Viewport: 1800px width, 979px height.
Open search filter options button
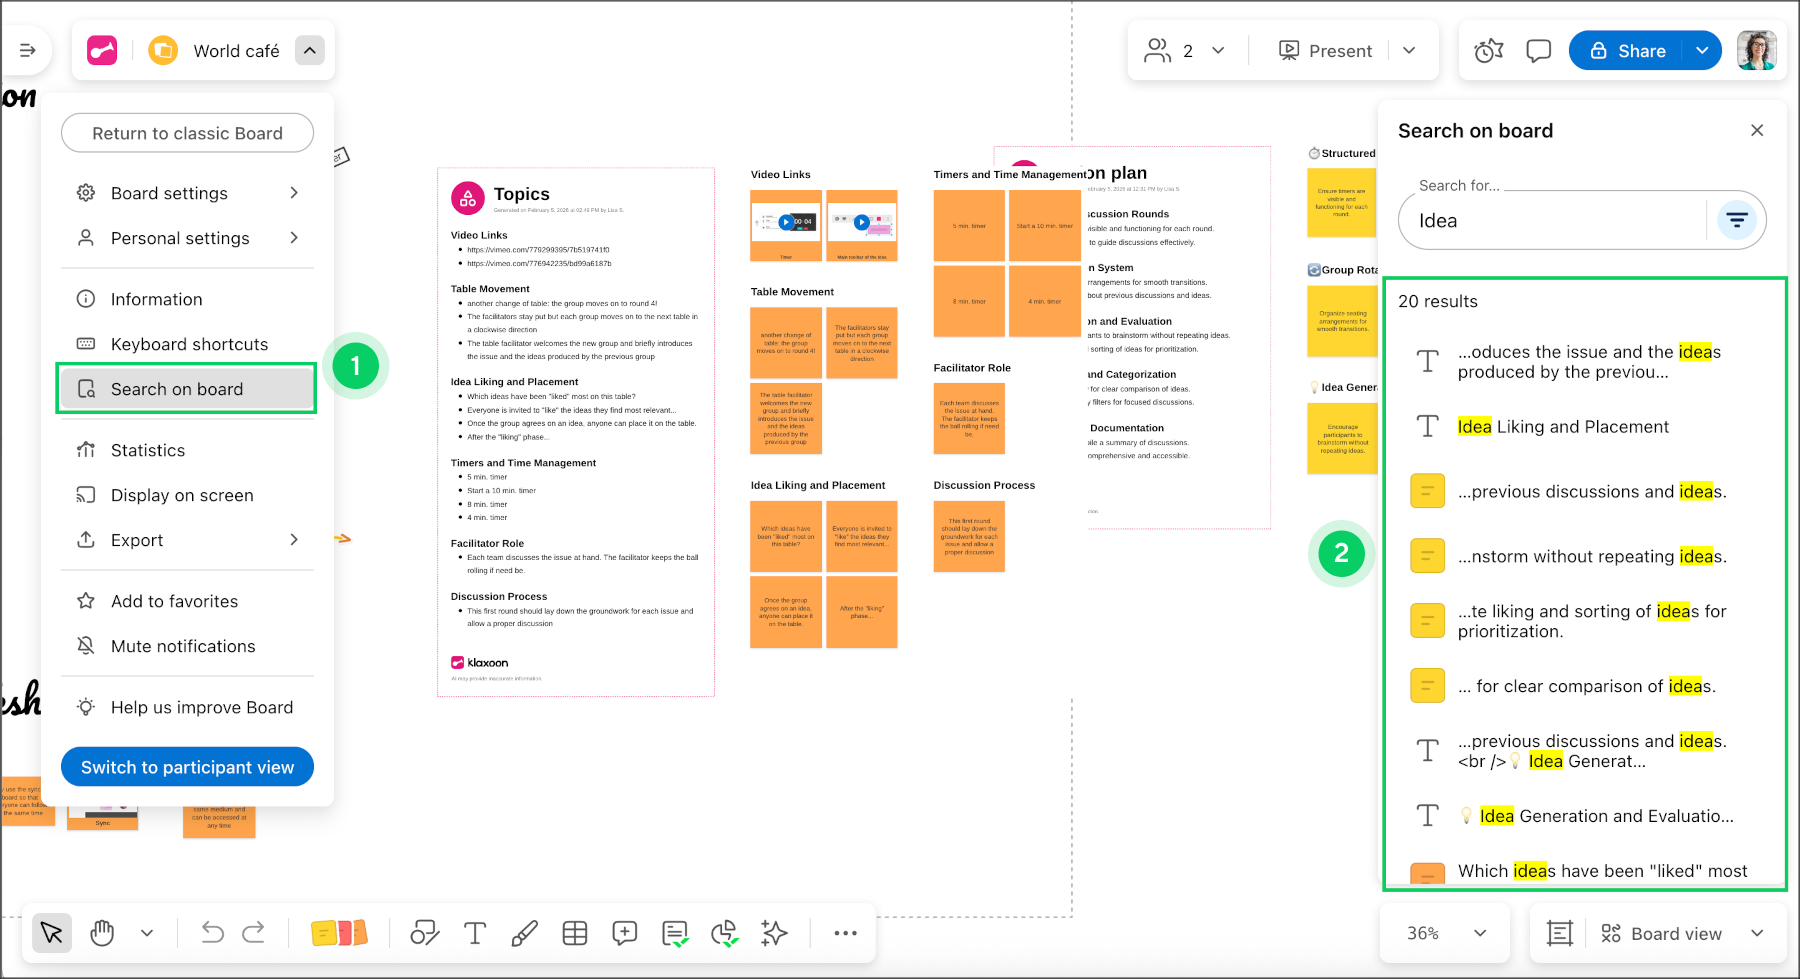pos(1737,220)
